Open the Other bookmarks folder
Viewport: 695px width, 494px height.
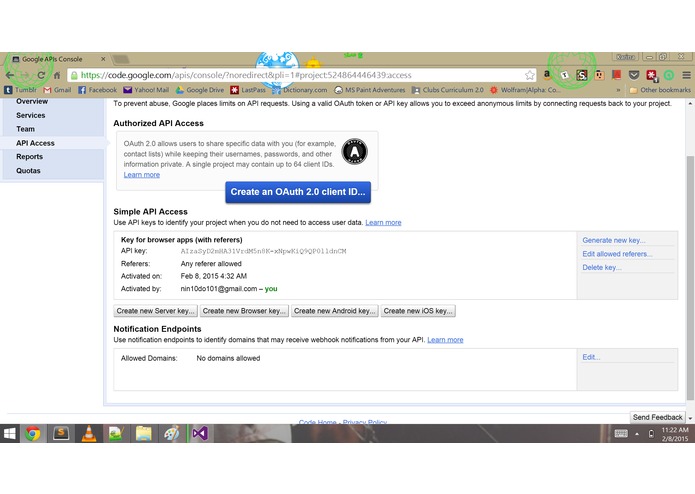[660, 90]
